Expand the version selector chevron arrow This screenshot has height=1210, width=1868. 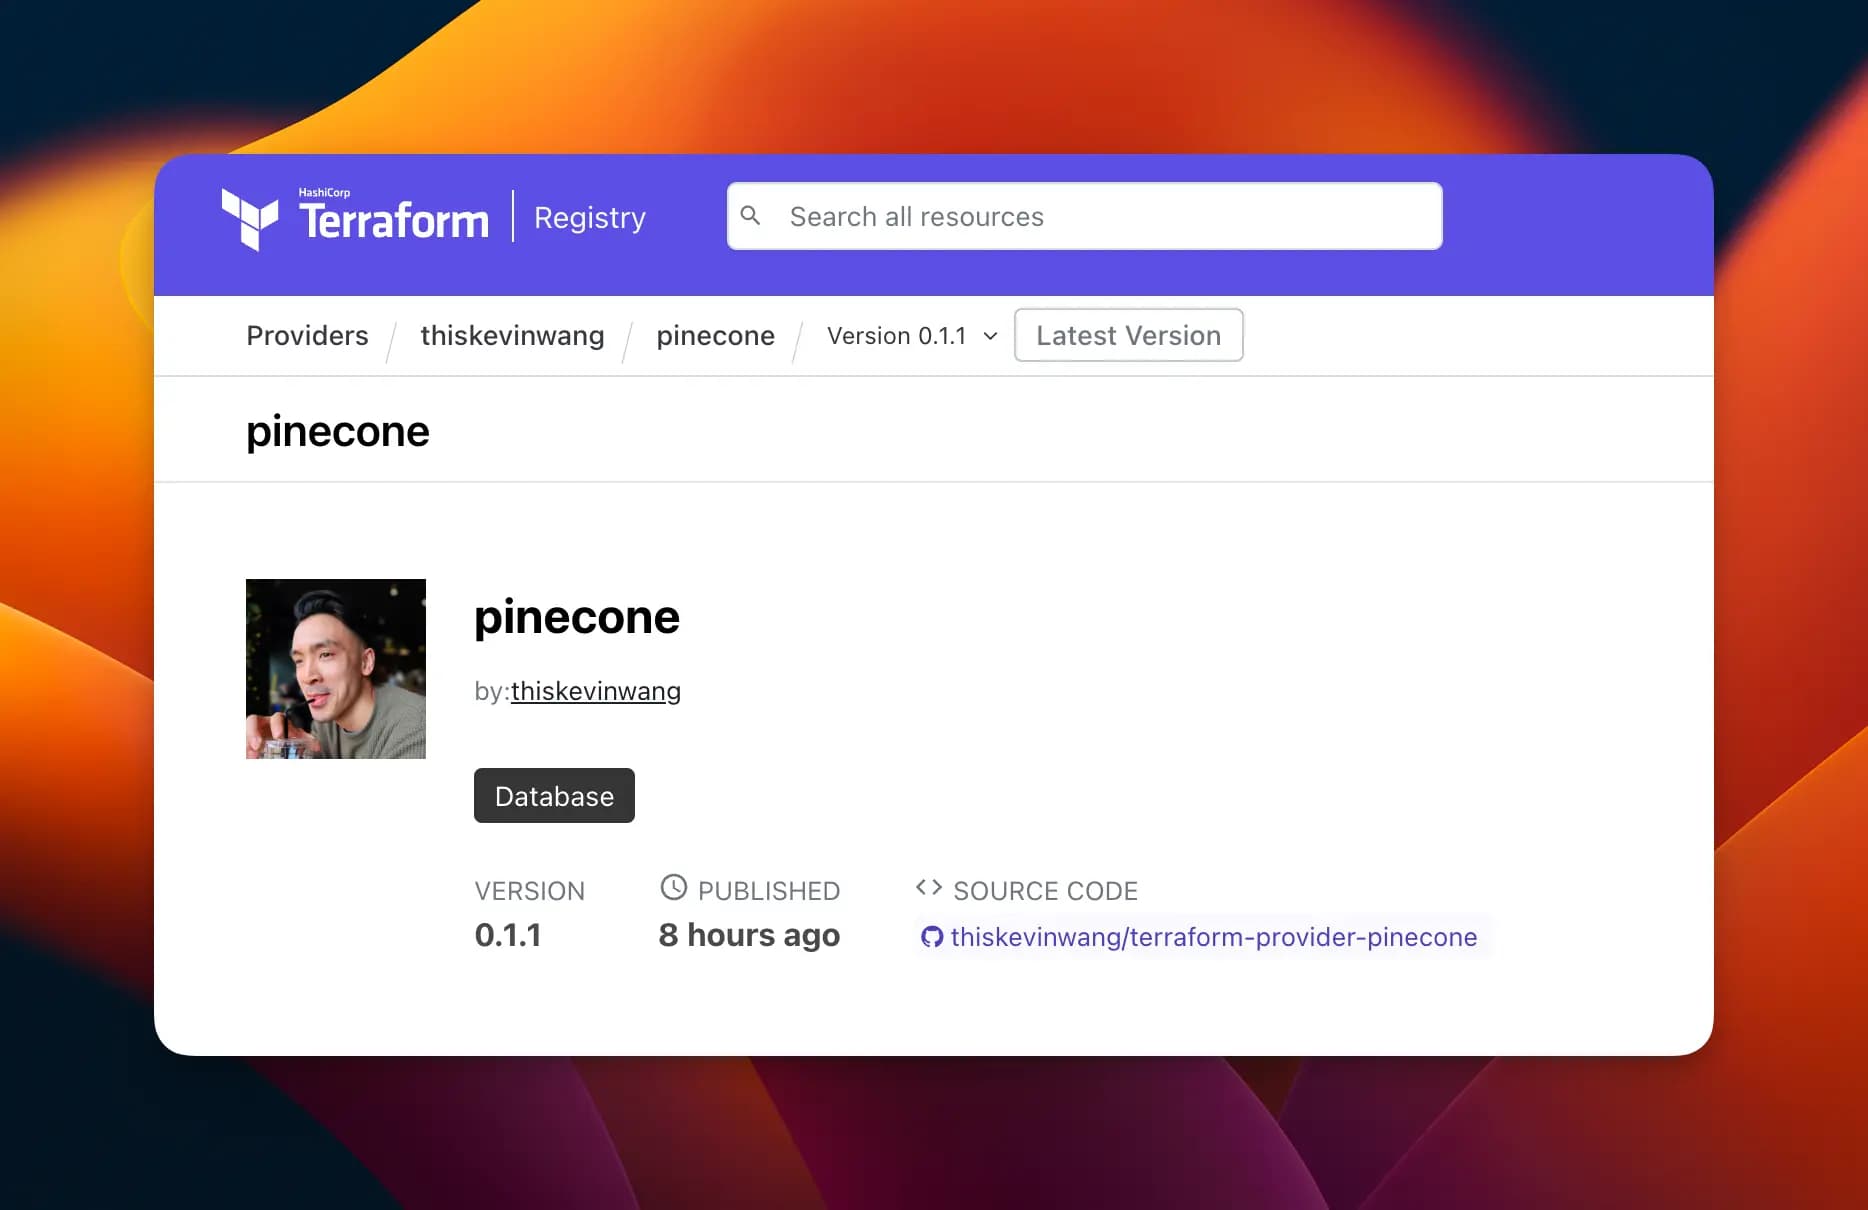coord(990,336)
